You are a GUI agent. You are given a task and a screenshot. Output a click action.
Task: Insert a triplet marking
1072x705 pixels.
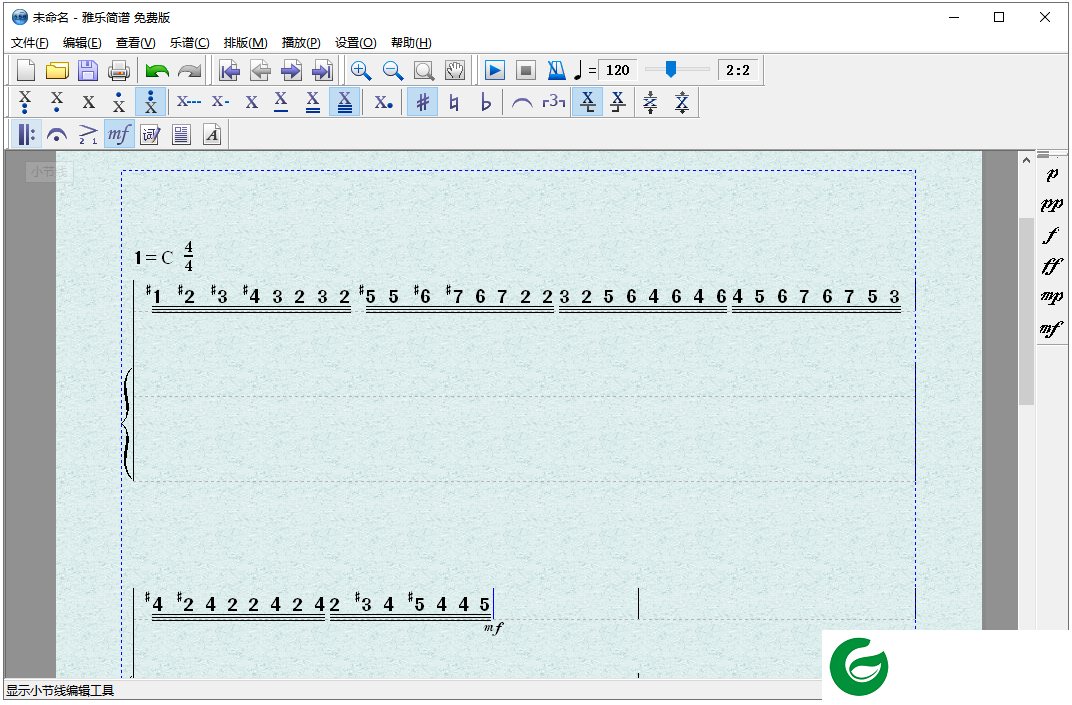(554, 103)
